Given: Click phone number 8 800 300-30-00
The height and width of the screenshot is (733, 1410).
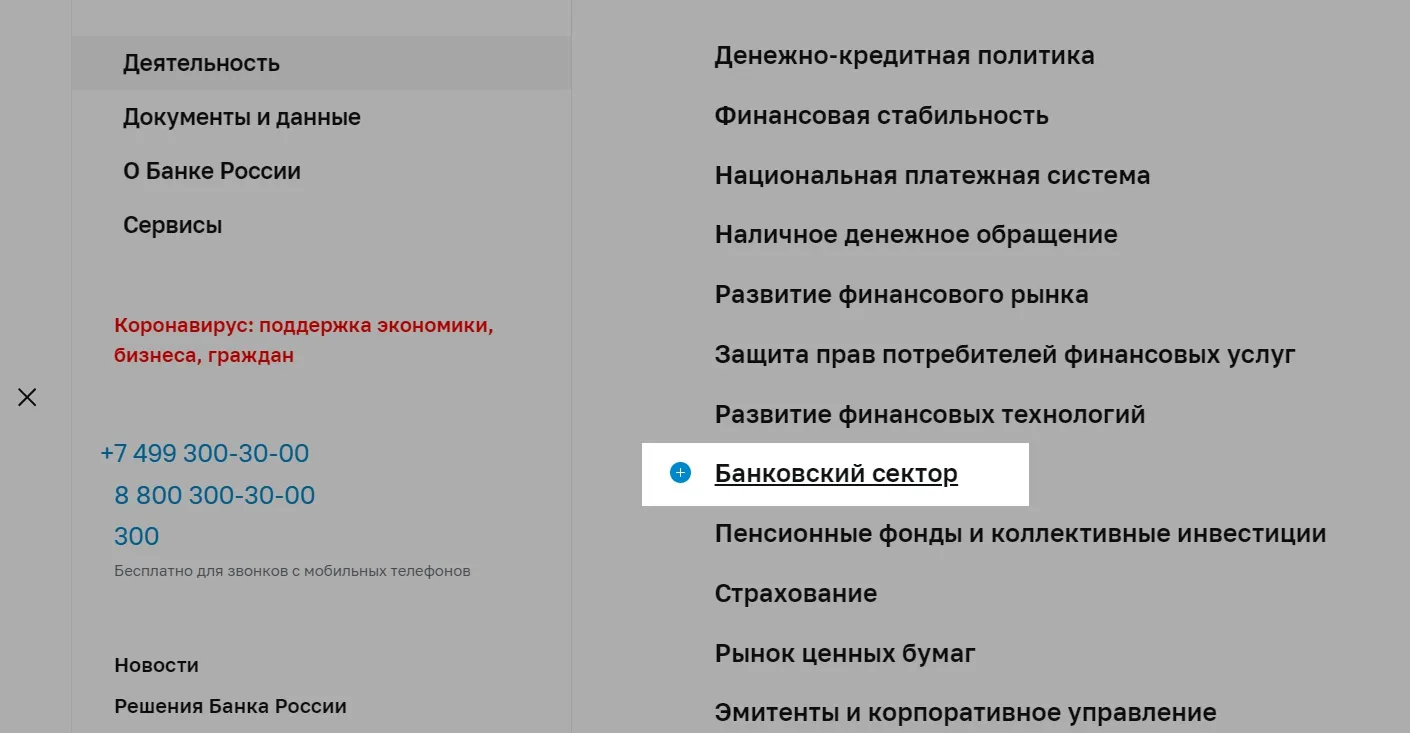Looking at the screenshot, I should 215,495.
